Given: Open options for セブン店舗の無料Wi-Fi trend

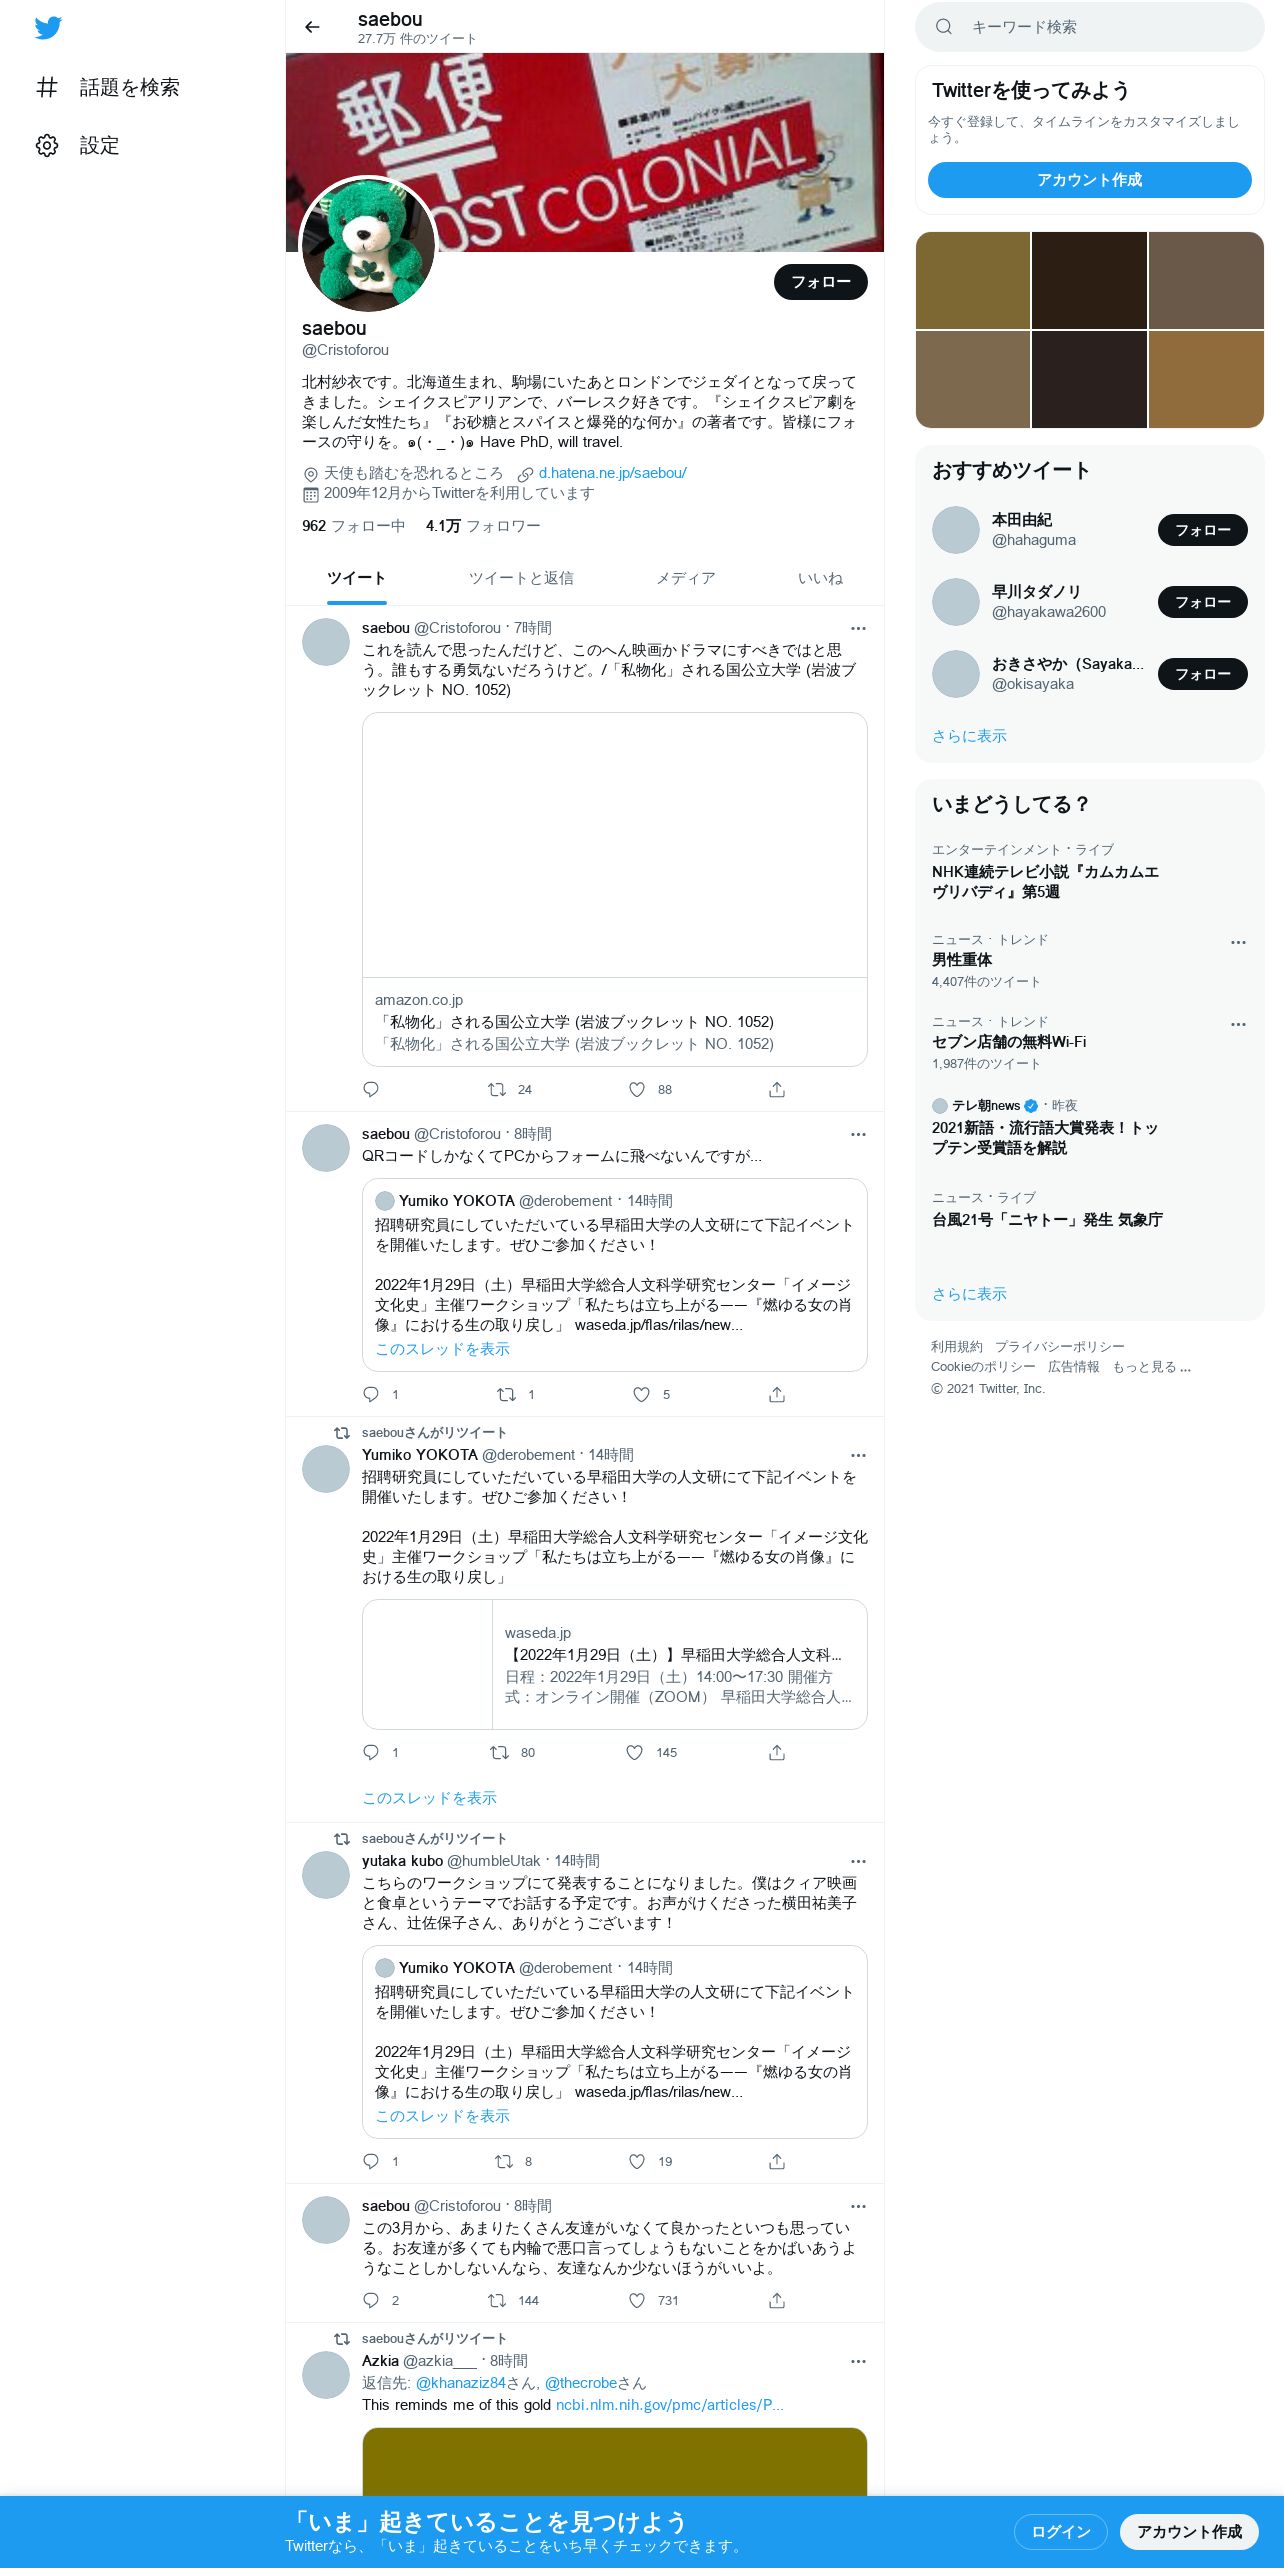Looking at the screenshot, I should coord(1238,1024).
